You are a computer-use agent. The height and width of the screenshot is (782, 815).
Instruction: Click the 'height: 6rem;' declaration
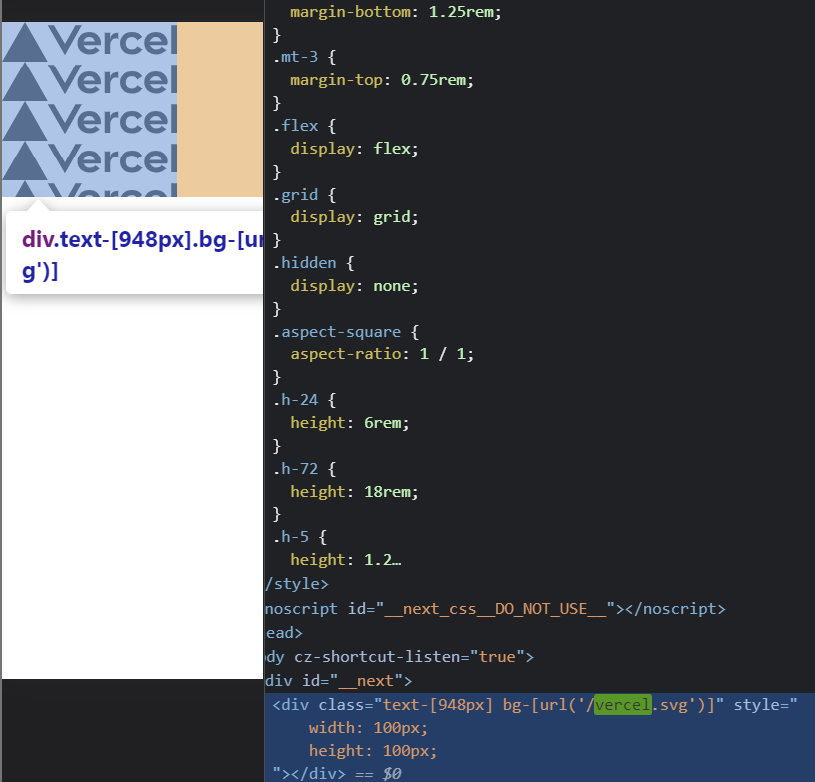click(350, 423)
